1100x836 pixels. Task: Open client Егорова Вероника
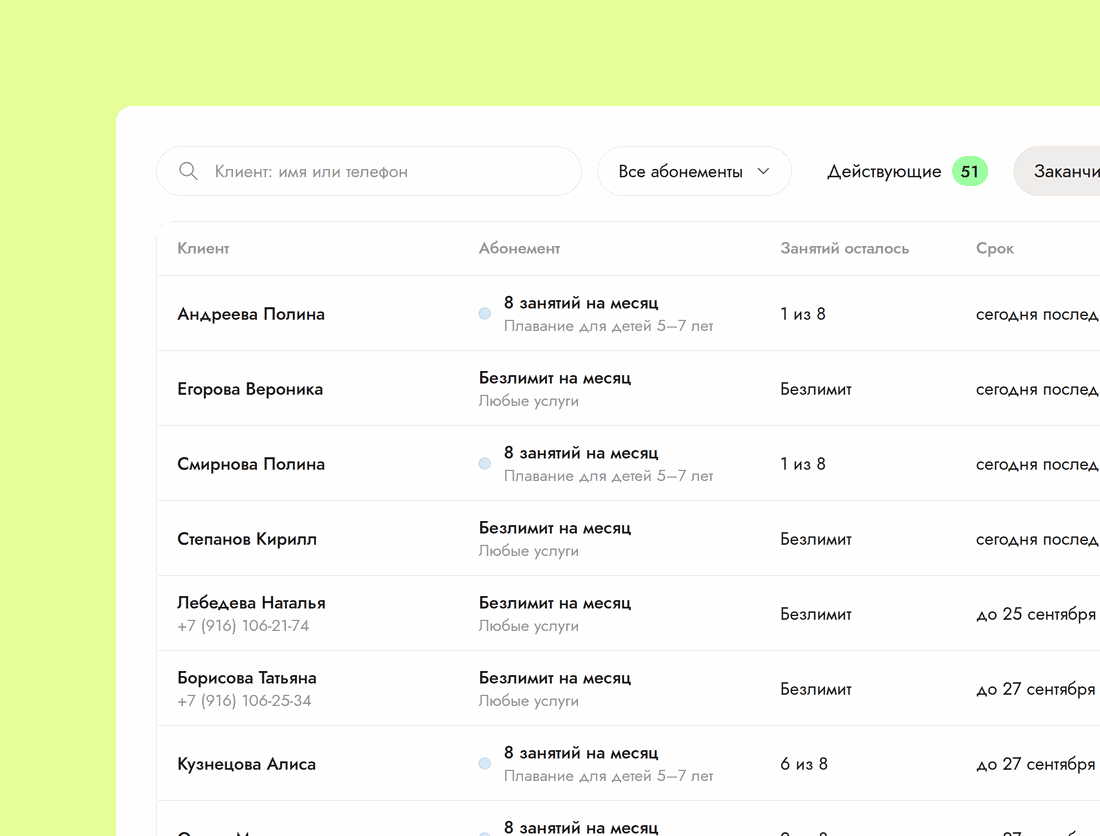(250, 389)
